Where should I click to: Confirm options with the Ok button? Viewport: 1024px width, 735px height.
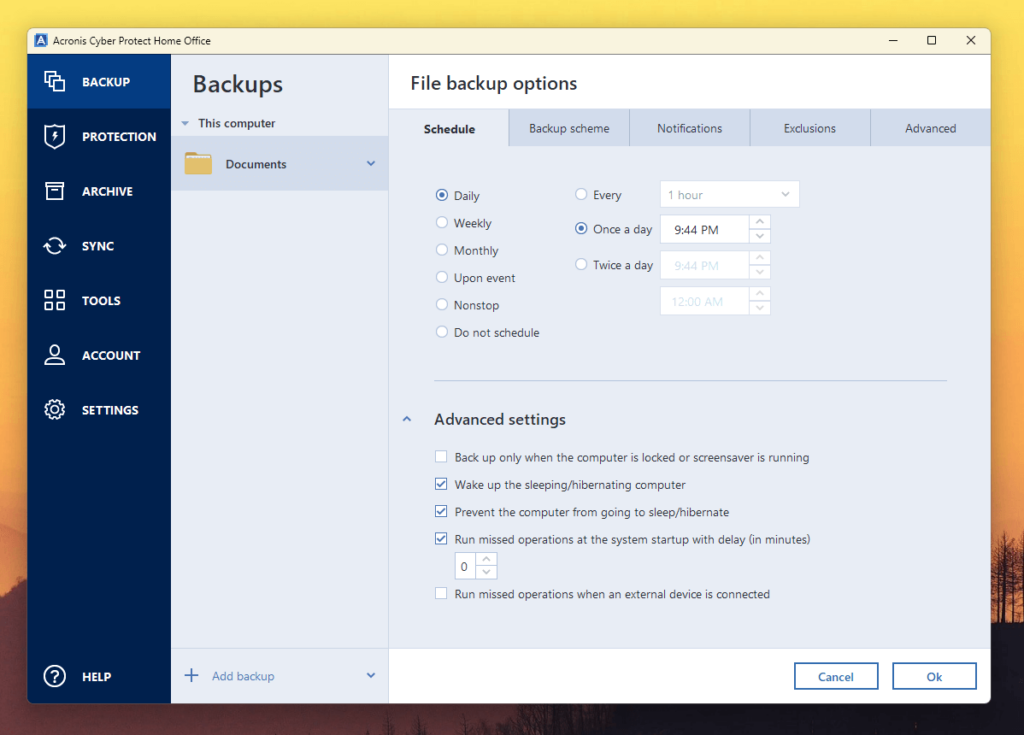pyautogui.click(x=935, y=676)
